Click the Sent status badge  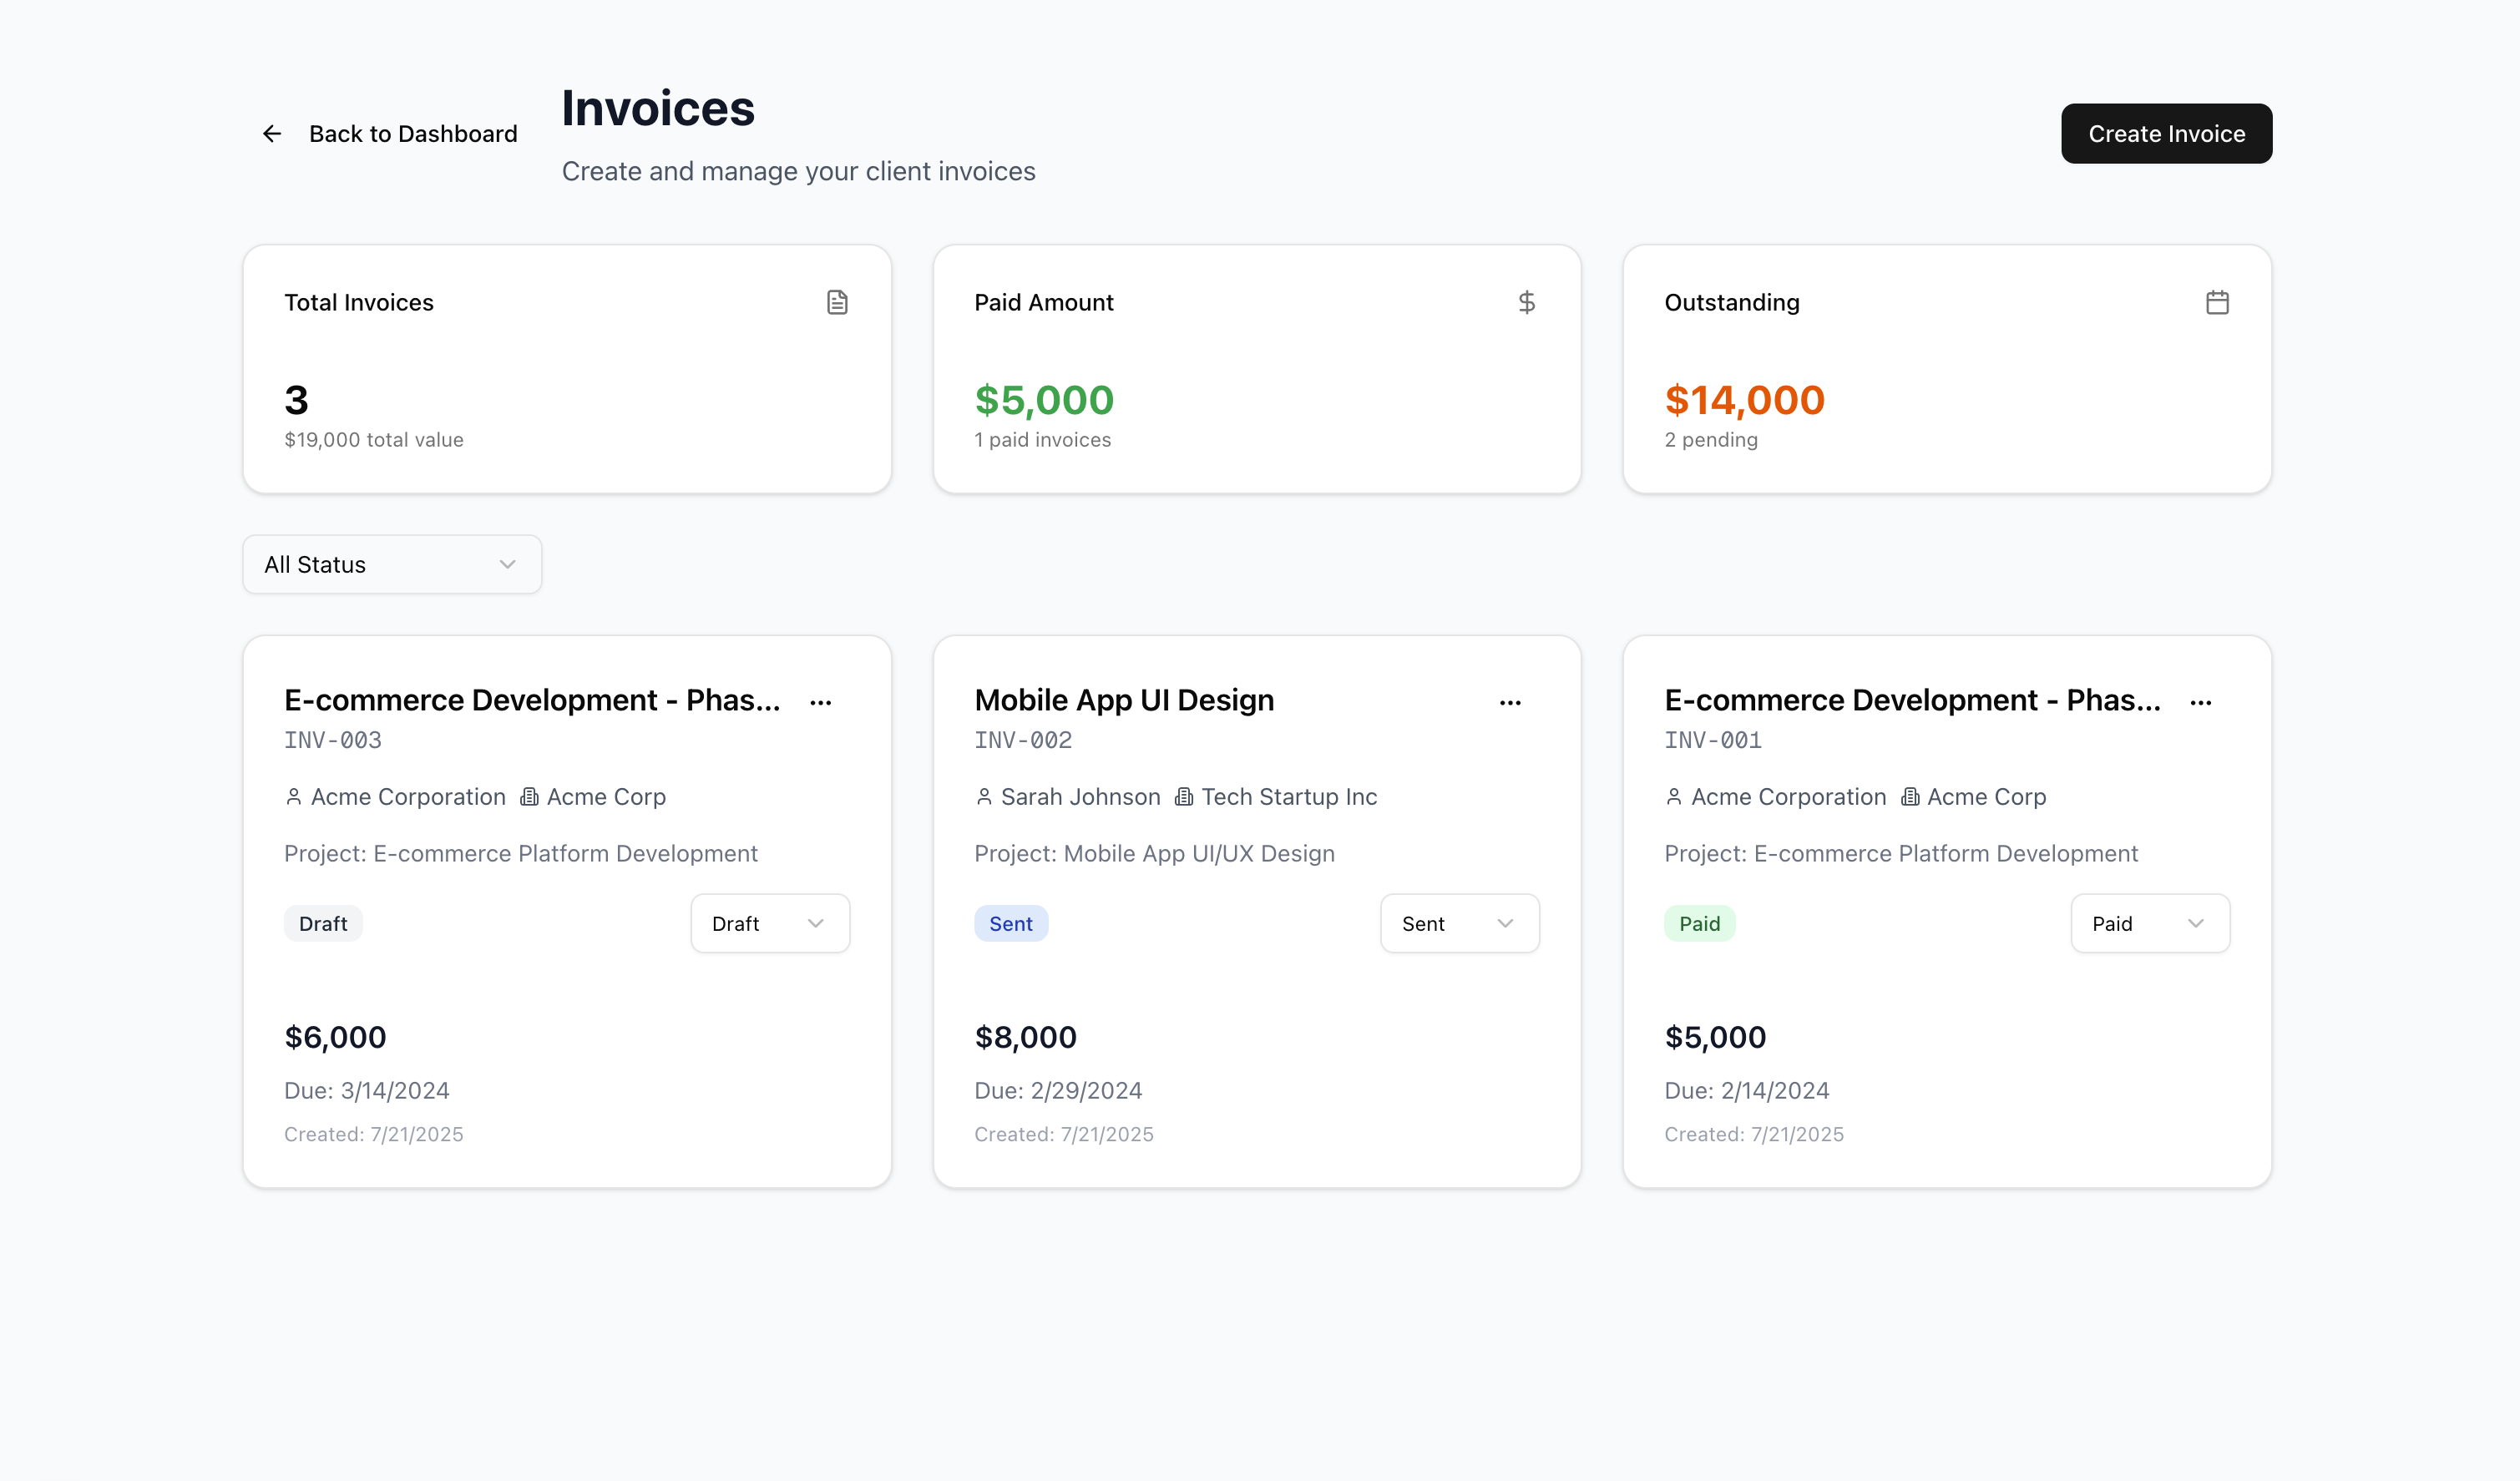[1011, 924]
